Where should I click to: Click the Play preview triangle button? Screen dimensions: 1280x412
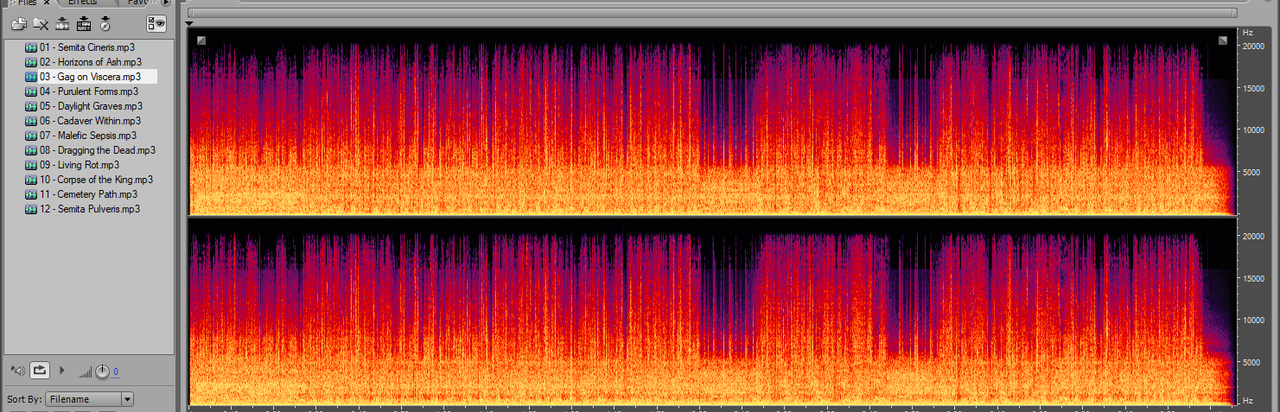pyautogui.click(x=63, y=371)
